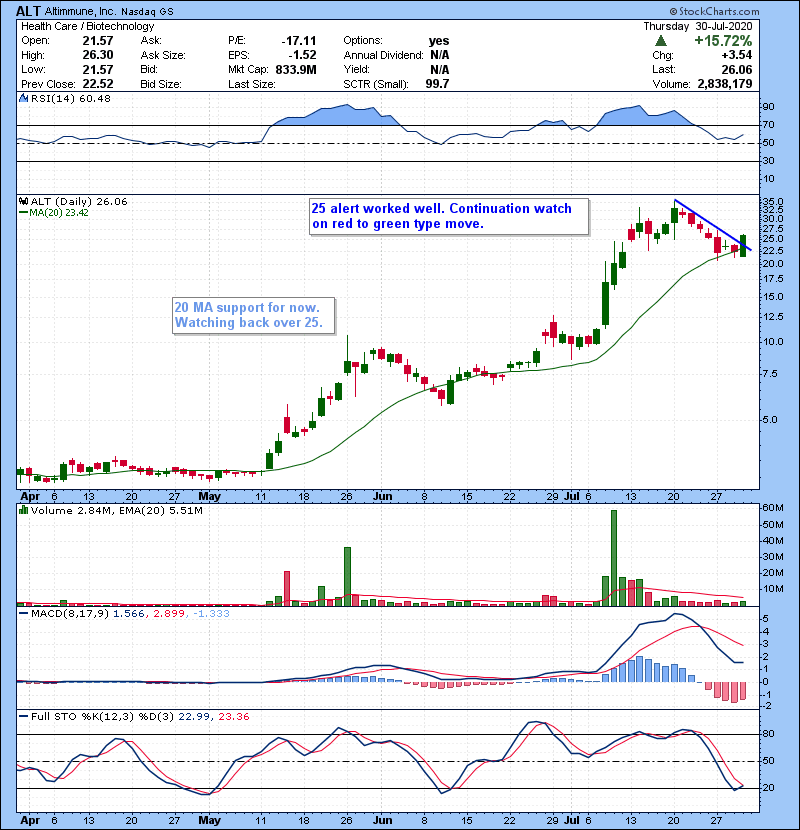Click the MACD(8,17,9) indicator label
The width and height of the screenshot is (800, 830).
point(71,614)
